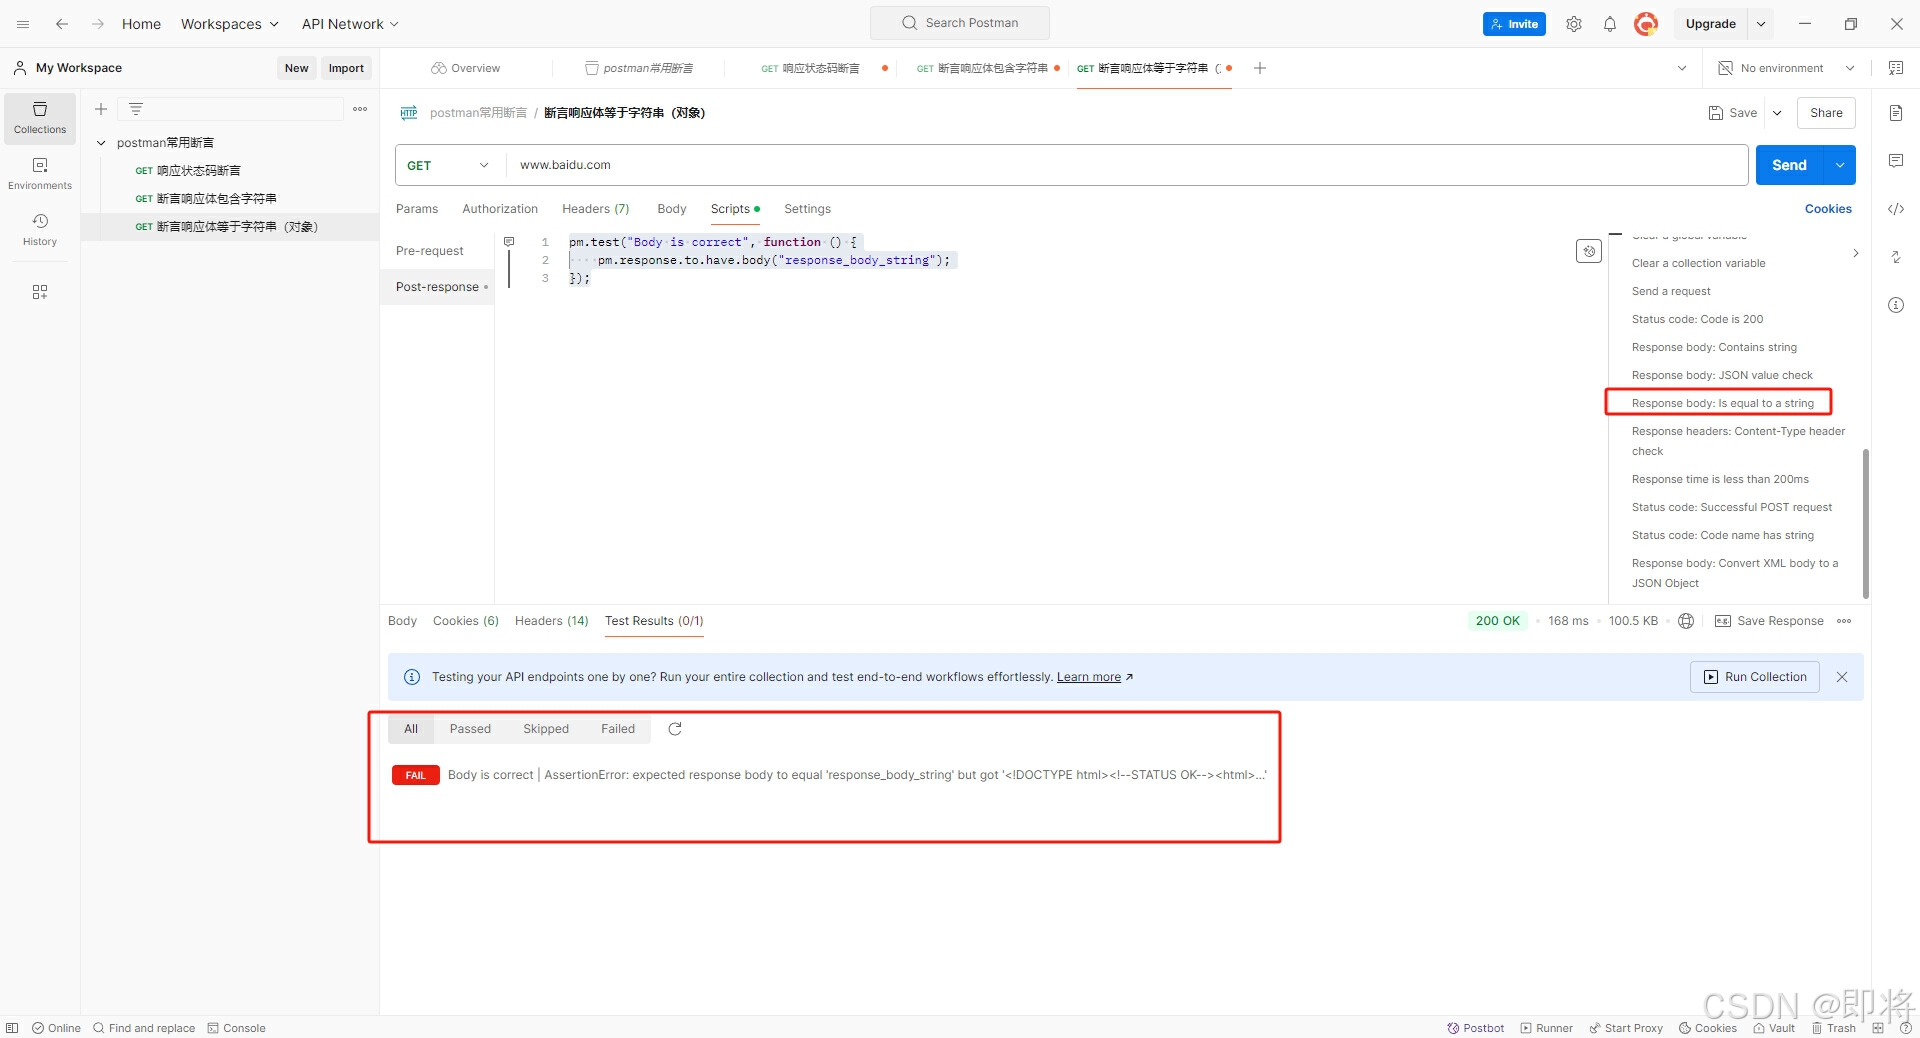Open the tabs overflow chevron
The height and width of the screenshot is (1038, 1920).
(1682, 68)
